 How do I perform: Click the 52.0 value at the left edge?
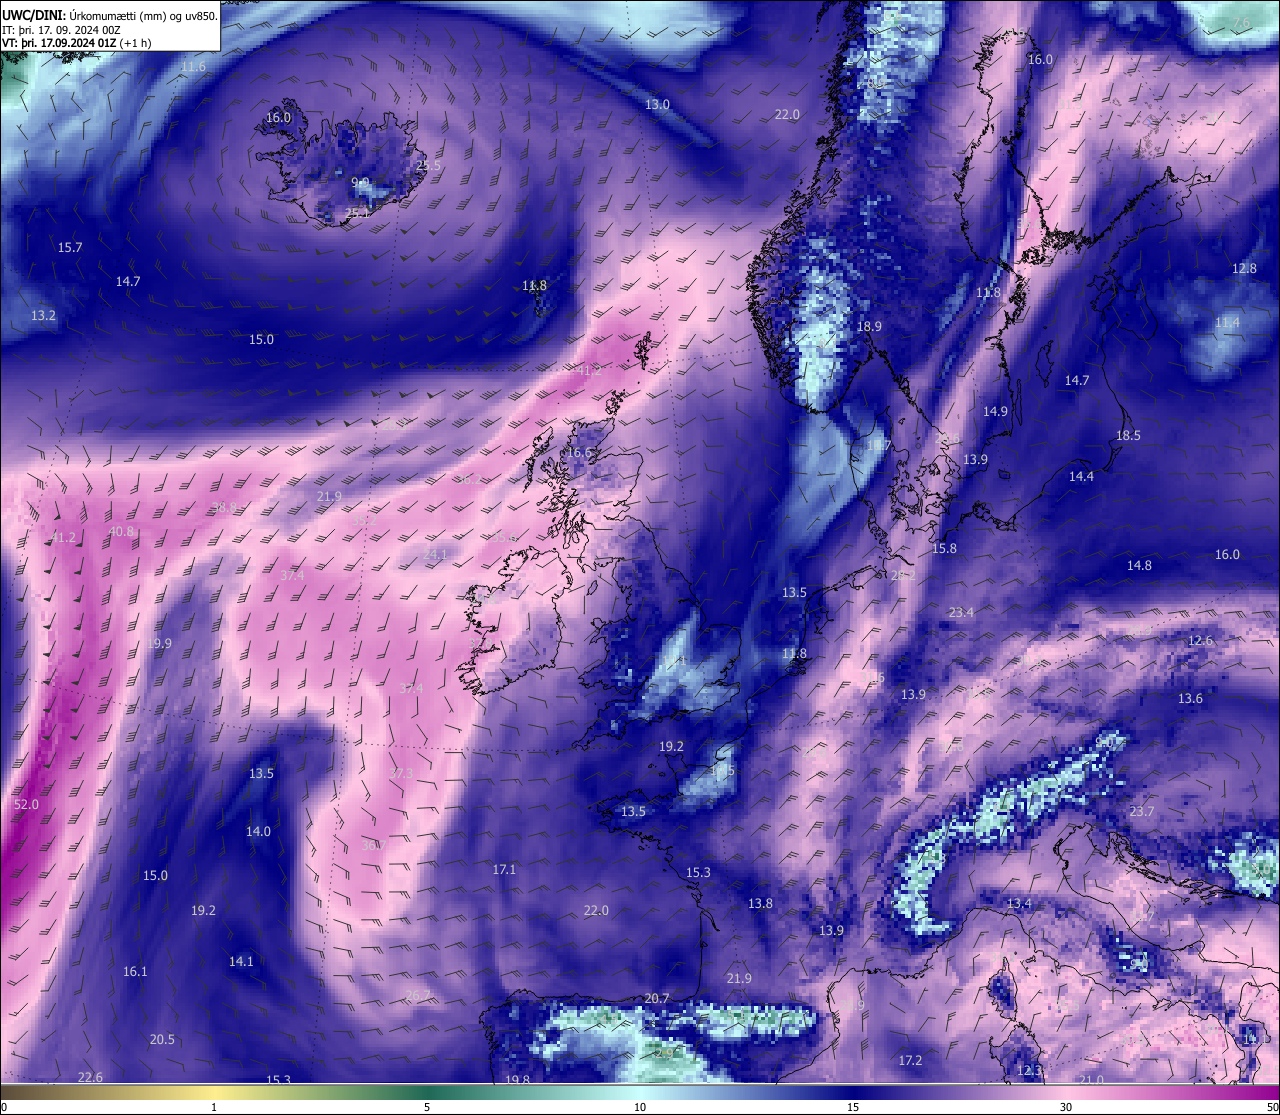coord(27,804)
